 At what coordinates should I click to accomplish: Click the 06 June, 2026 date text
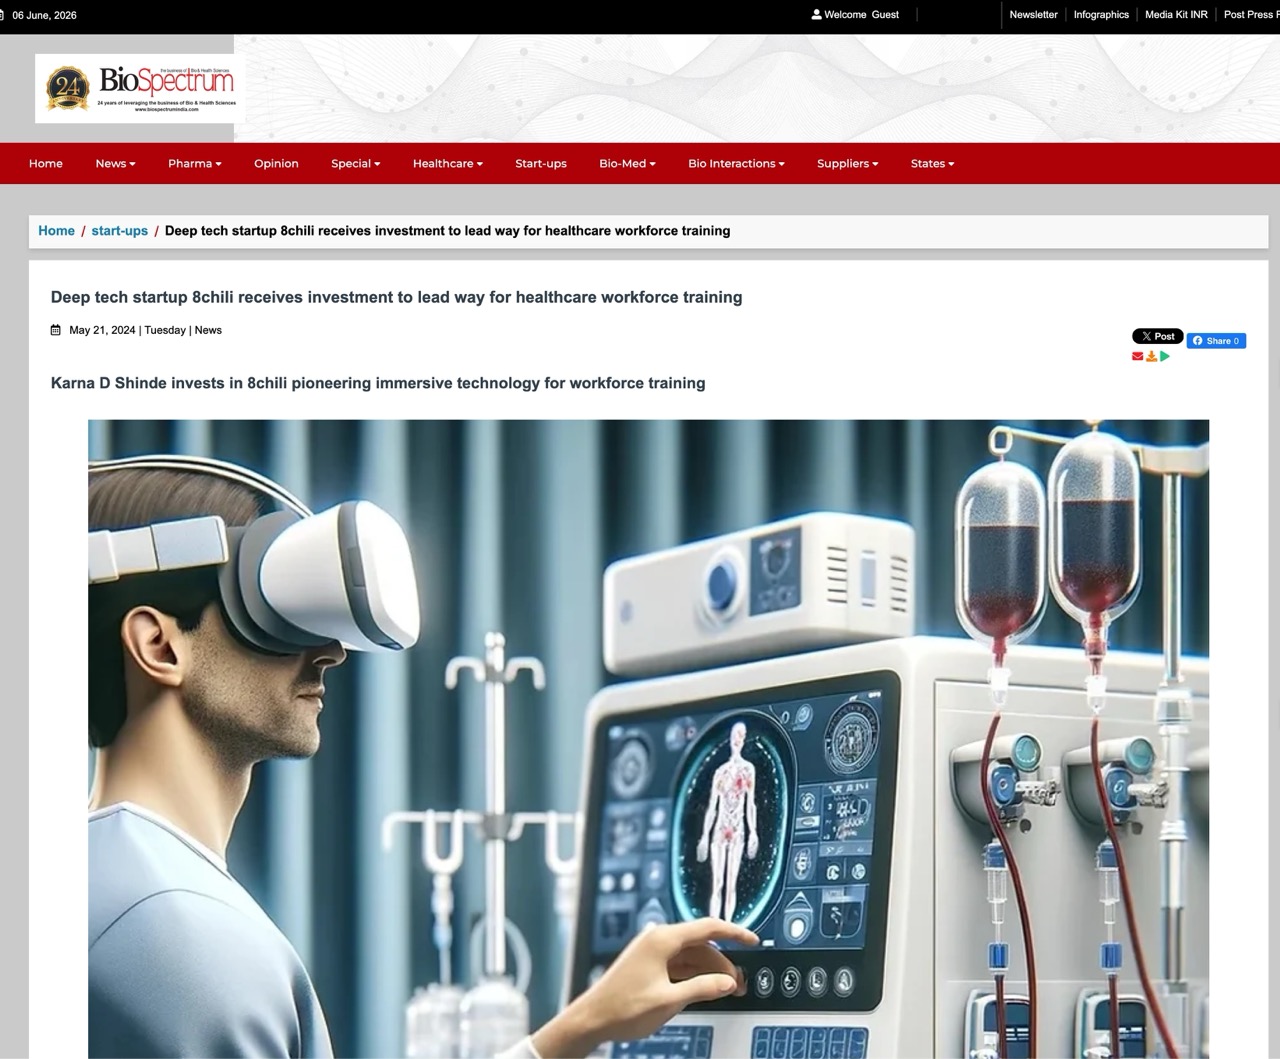[x=44, y=15]
